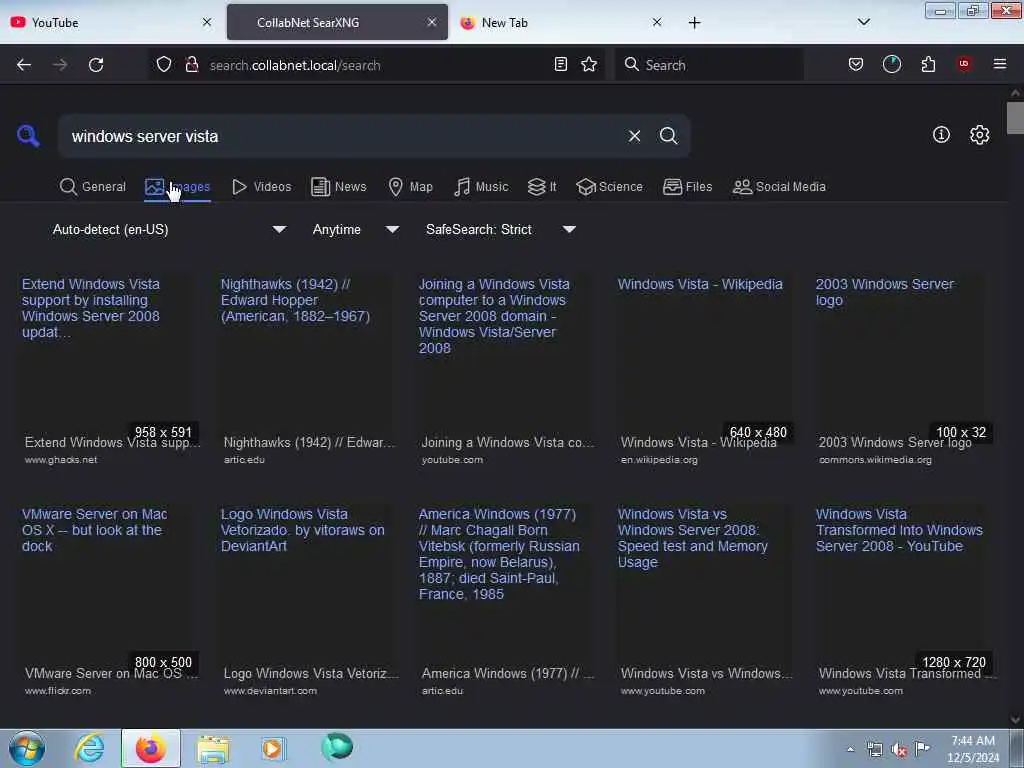Click the page vertical scrollbar thumb
The width and height of the screenshot is (1024, 768).
[x=1015, y=118]
